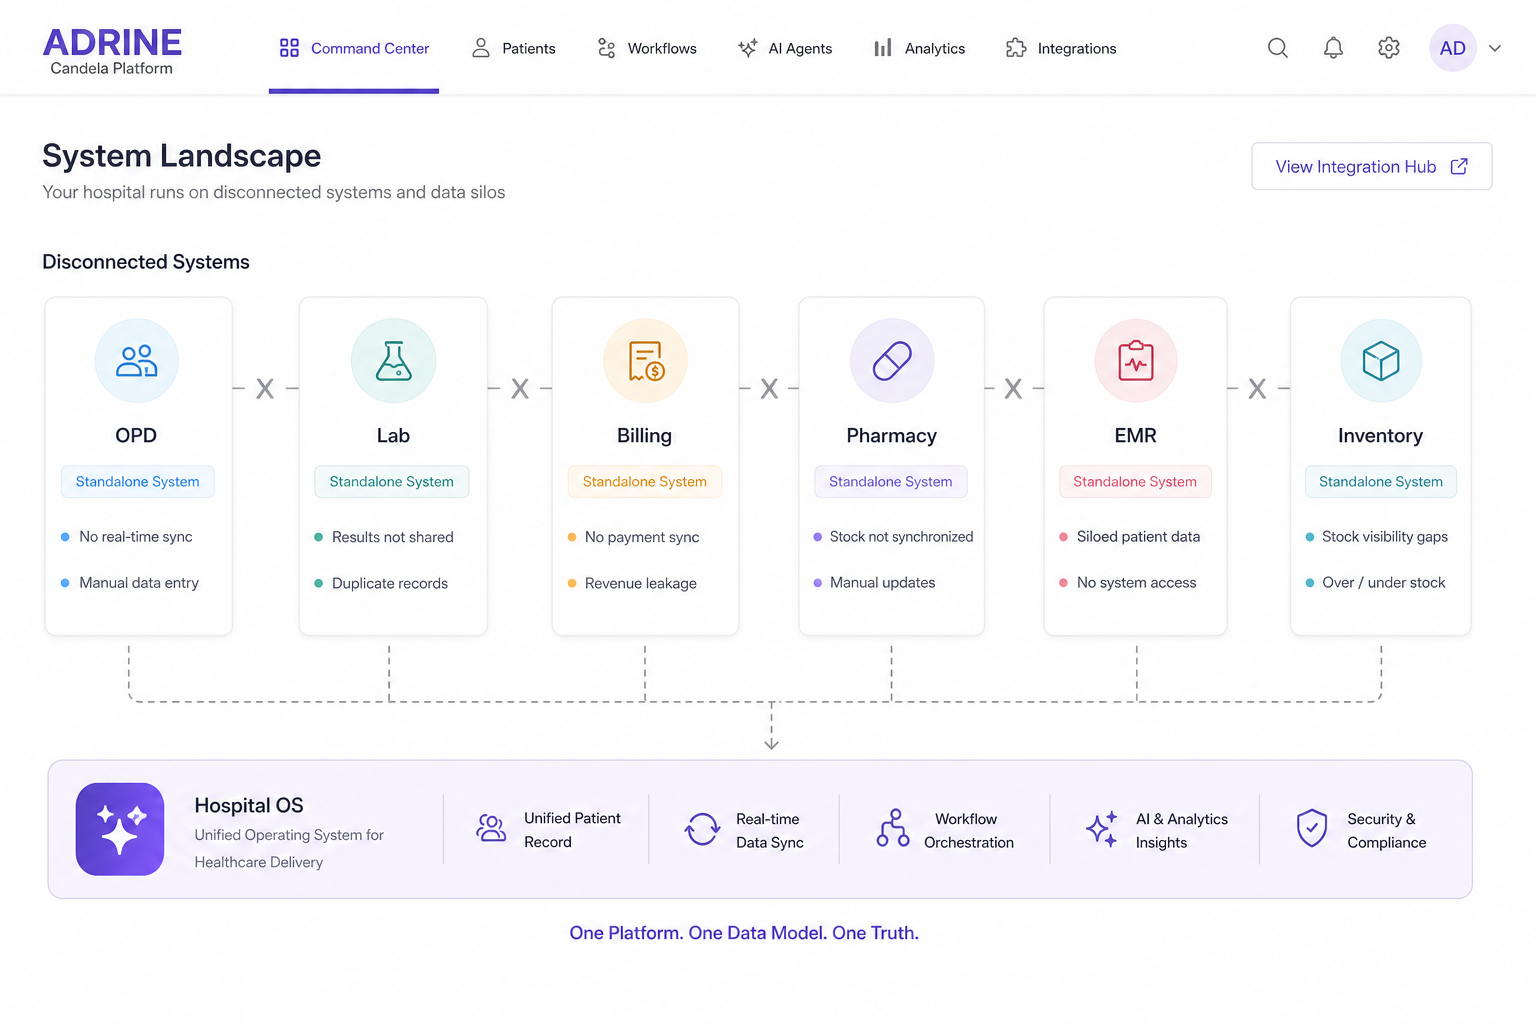Click the Lab card title
Viewport: 1536px width, 1024px height.
393,435
